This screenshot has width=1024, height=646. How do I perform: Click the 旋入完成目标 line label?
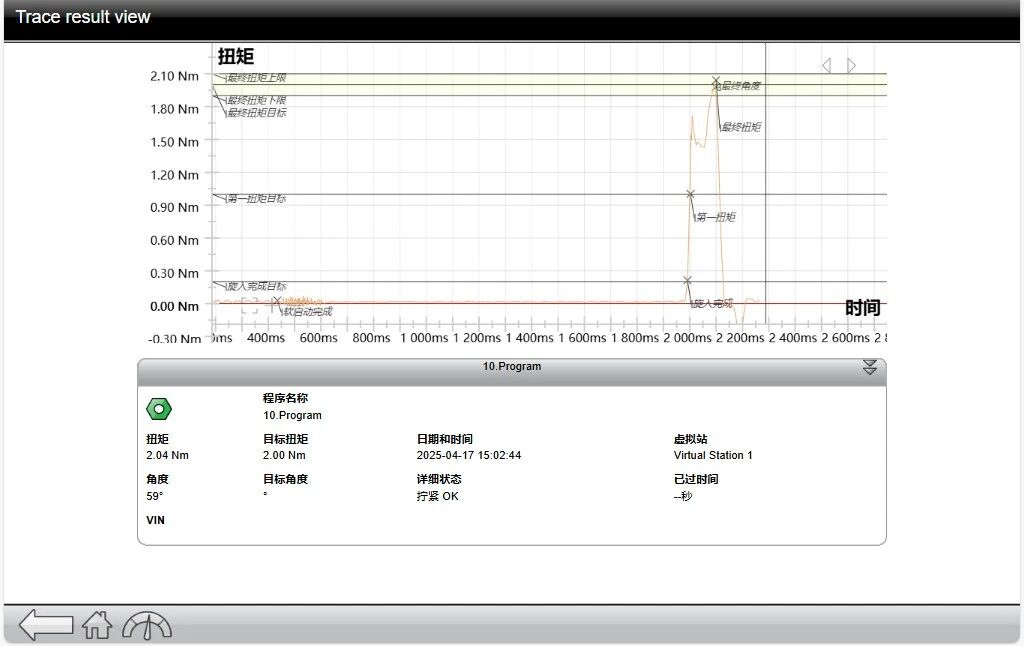pyautogui.click(x=256, y=286)
